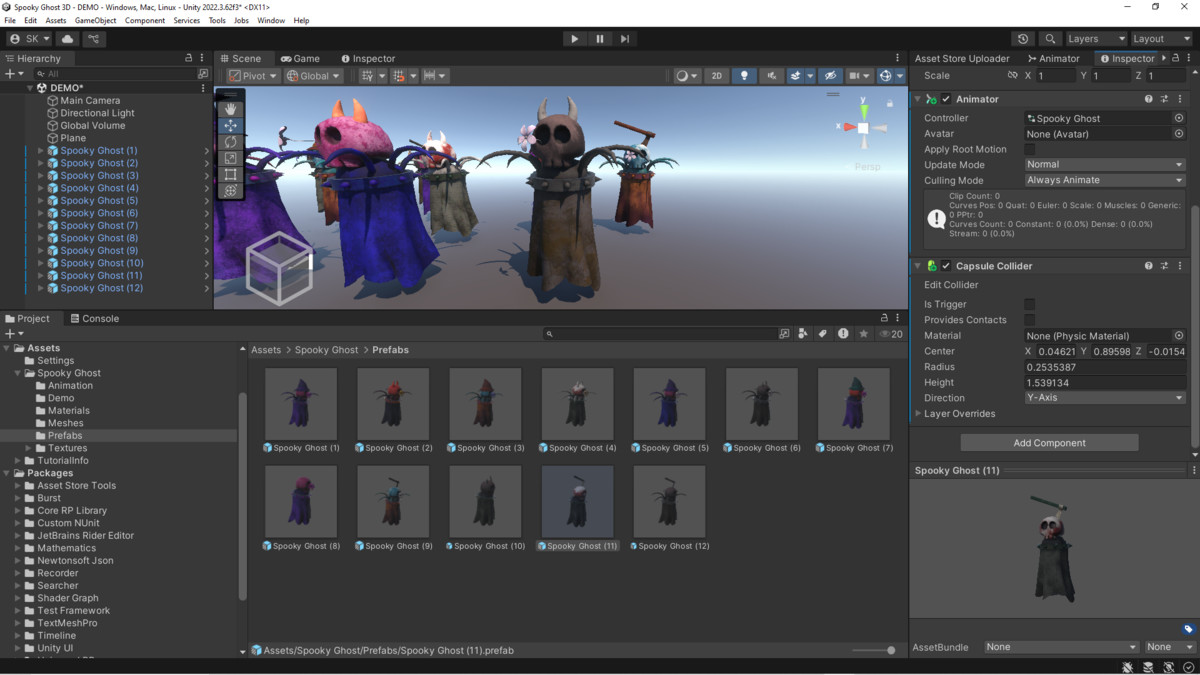This screenshot has width=1200, height=675.
Task: Toggle the Scene gizmo rotation lock
Action: (x=890, y=103)
